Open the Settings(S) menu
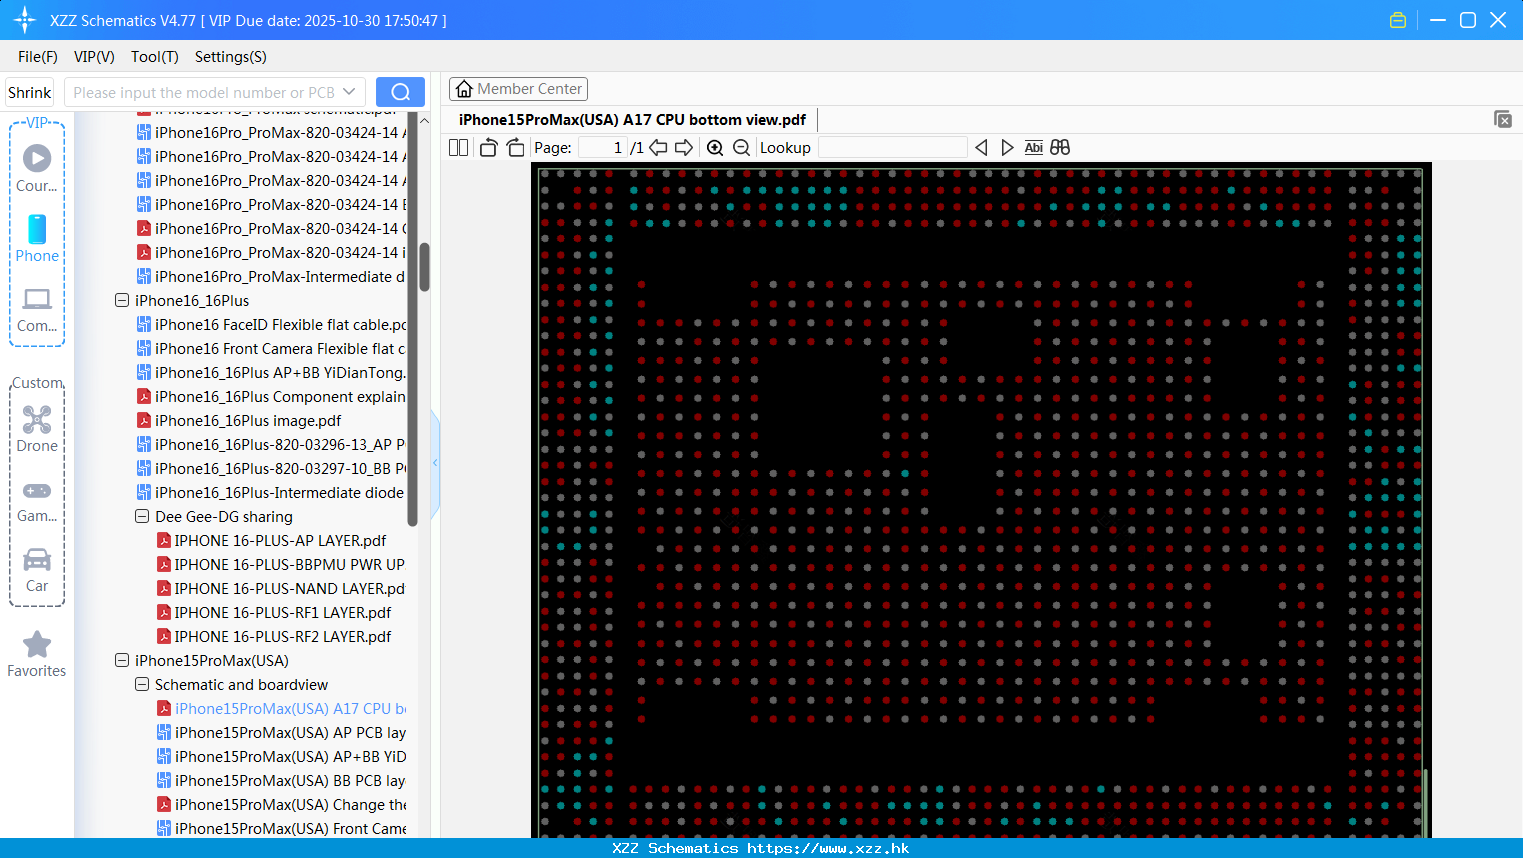This screenshot has height=858, width=1523. (x=231, y=57)
